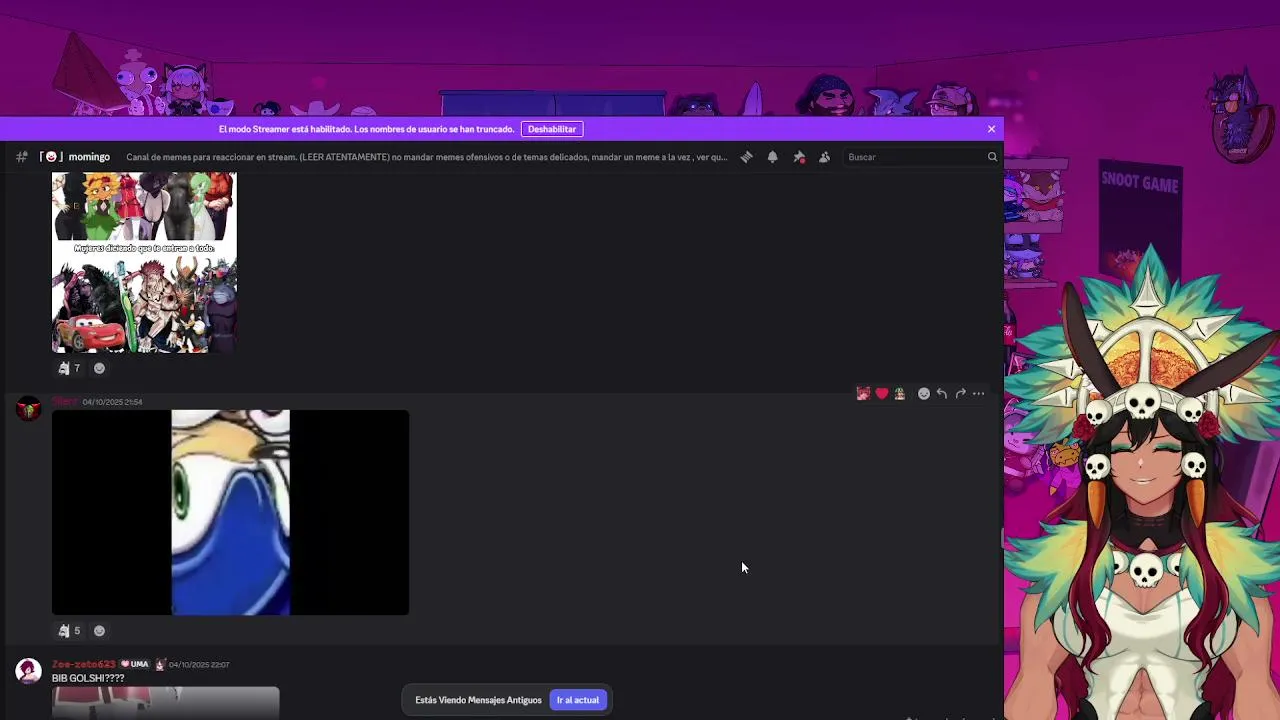Click the UMA server tag badge
The width and height of the screenshot is (1280, 720).
click(x=134, y=664)
